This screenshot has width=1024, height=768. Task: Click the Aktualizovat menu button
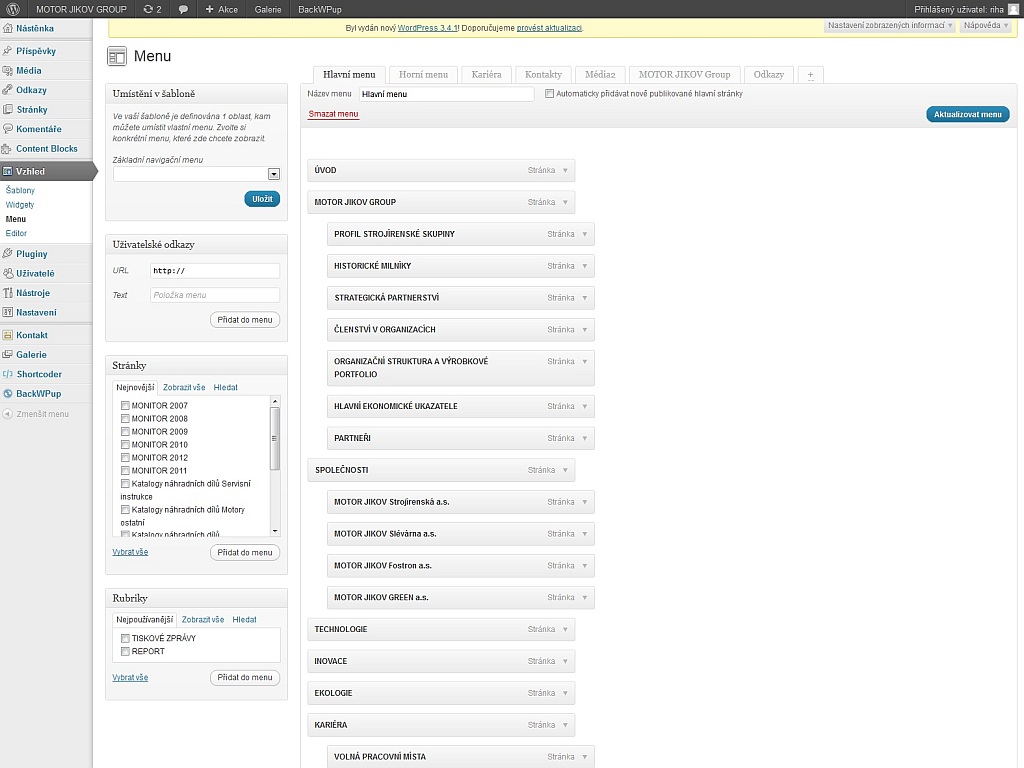click(x=967, y=115)
